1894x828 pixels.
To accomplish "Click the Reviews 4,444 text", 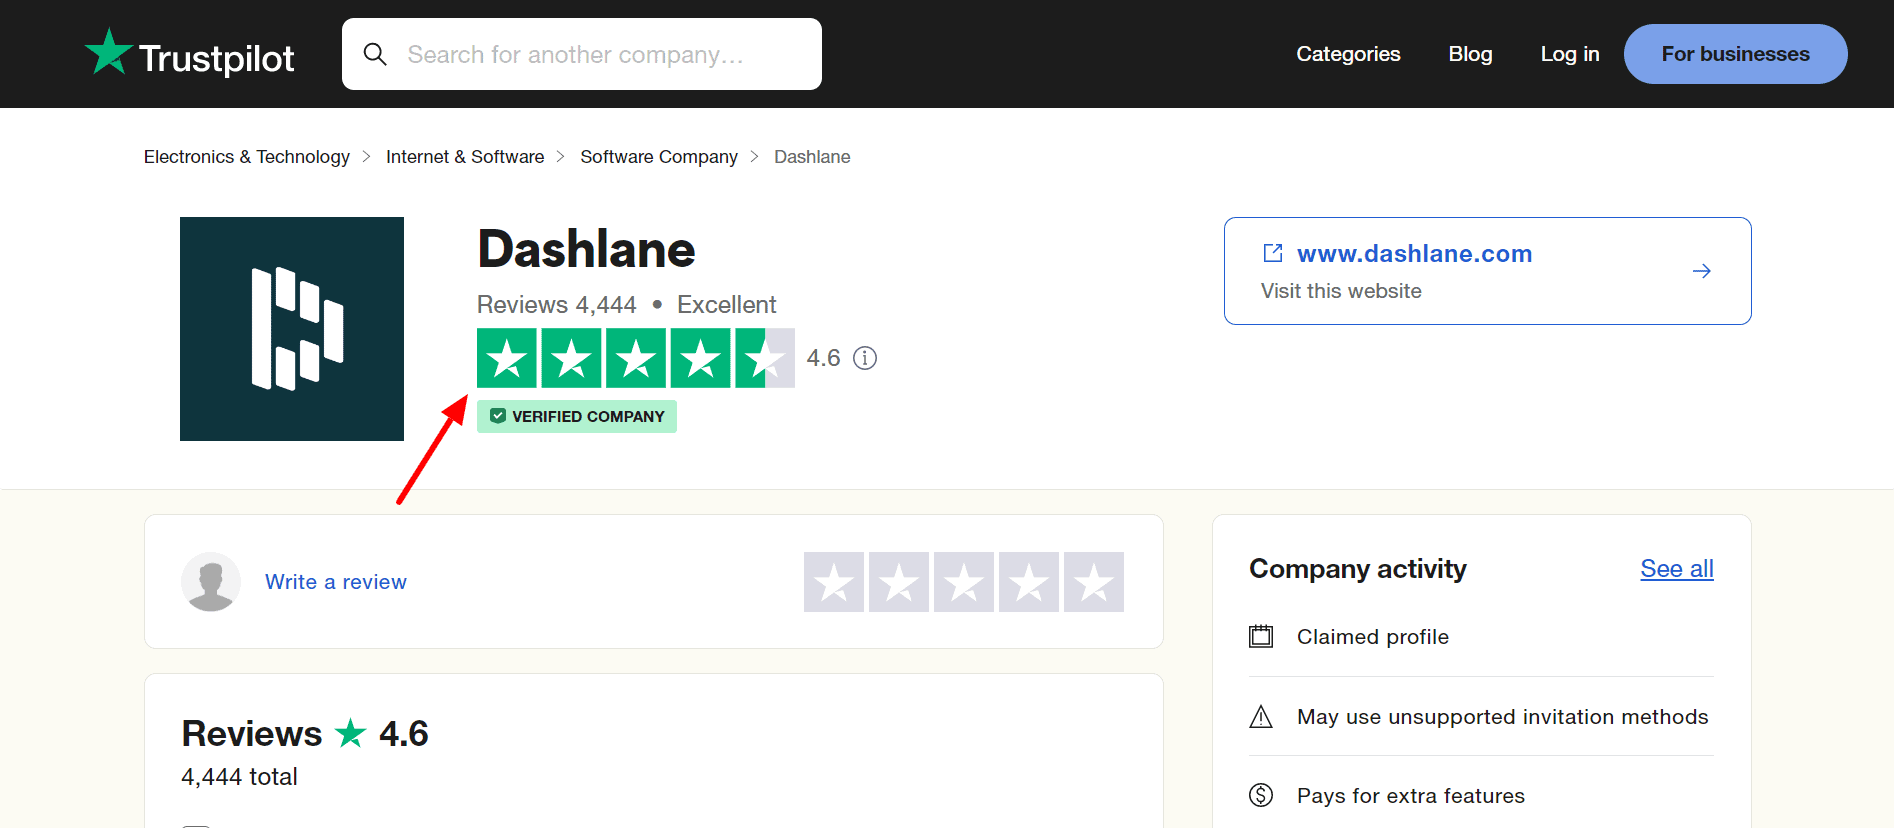I will (557, 305).
